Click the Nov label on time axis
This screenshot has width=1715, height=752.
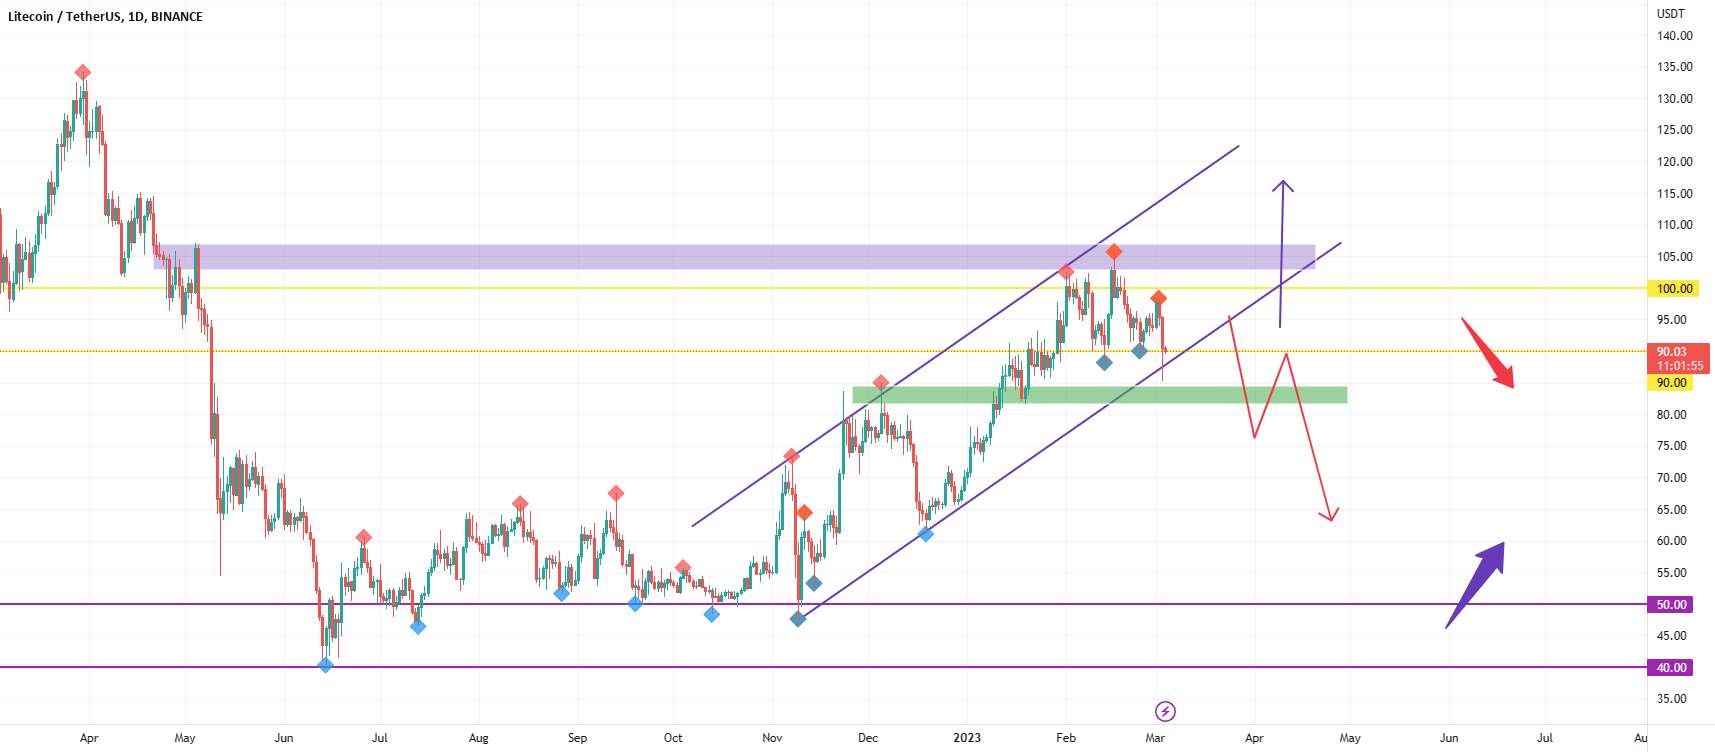pos(772,738)
